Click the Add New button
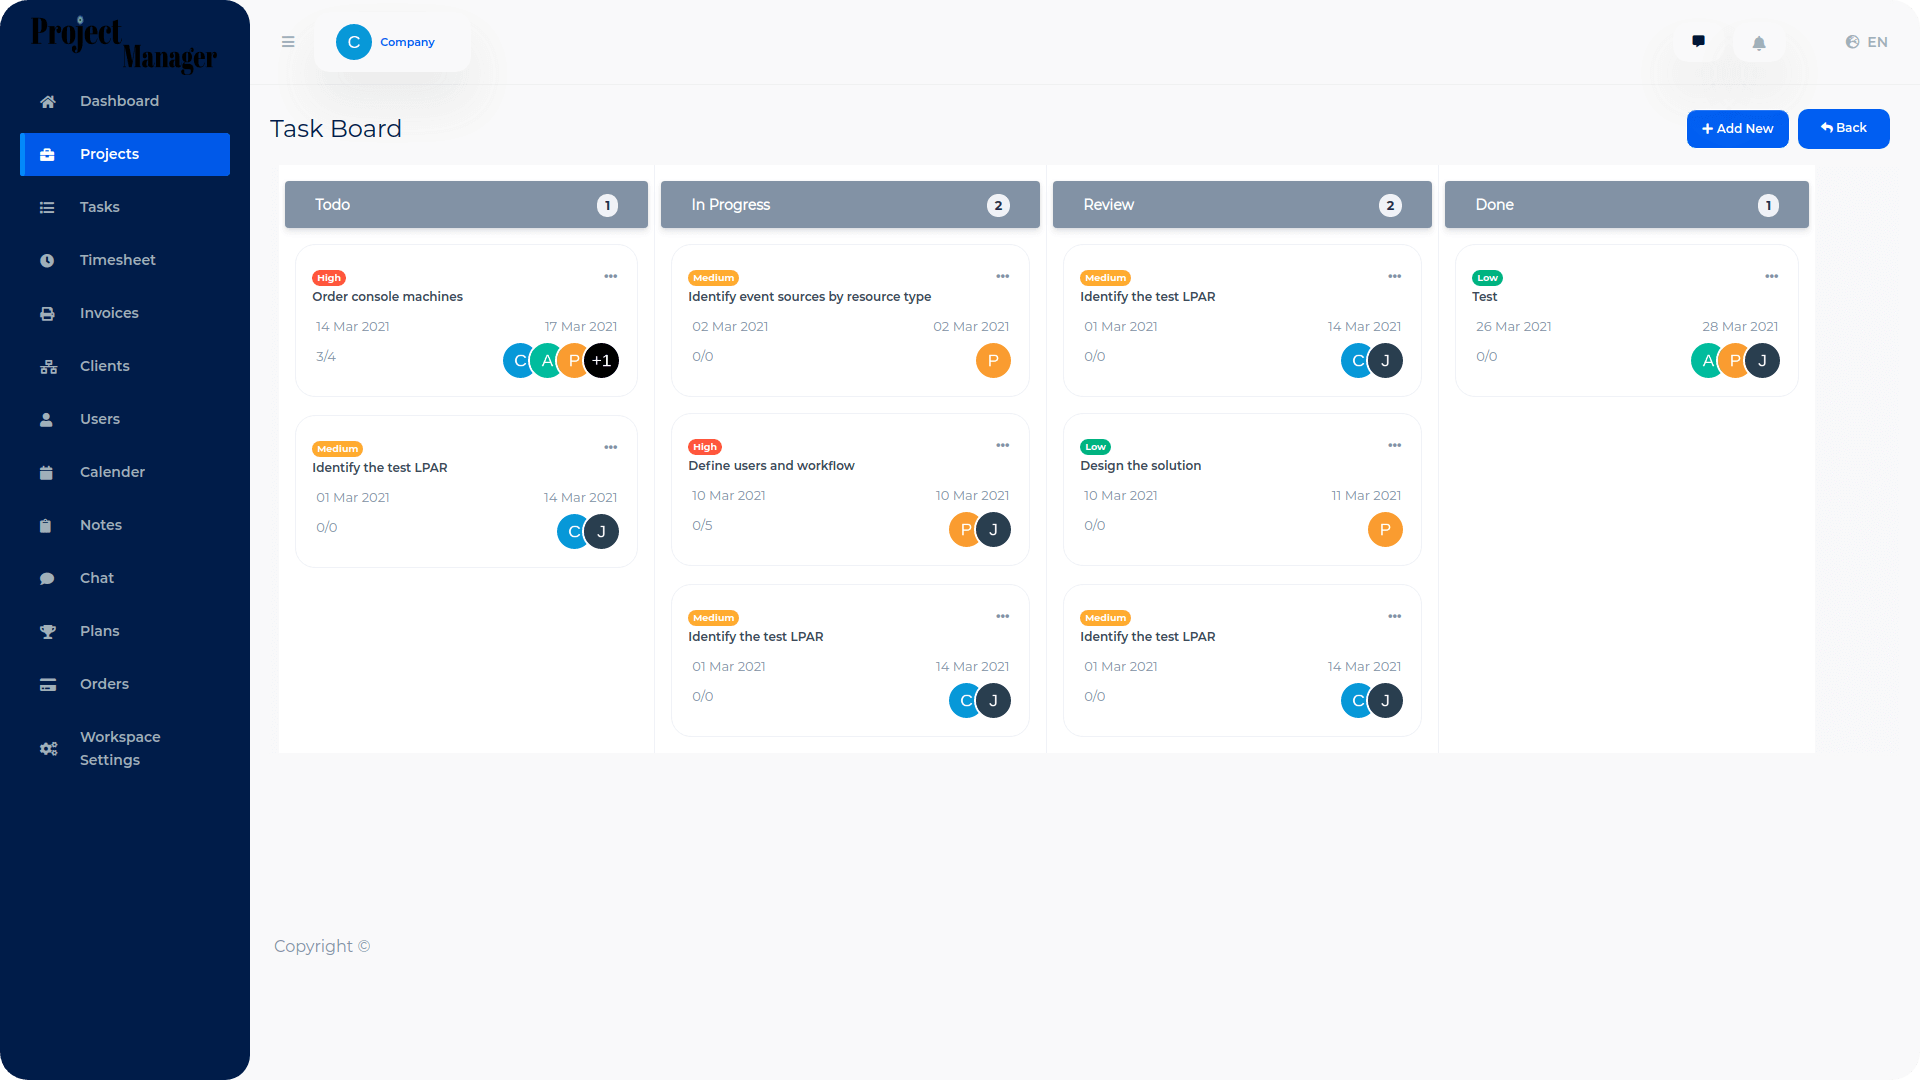 tap(1737, 129)
